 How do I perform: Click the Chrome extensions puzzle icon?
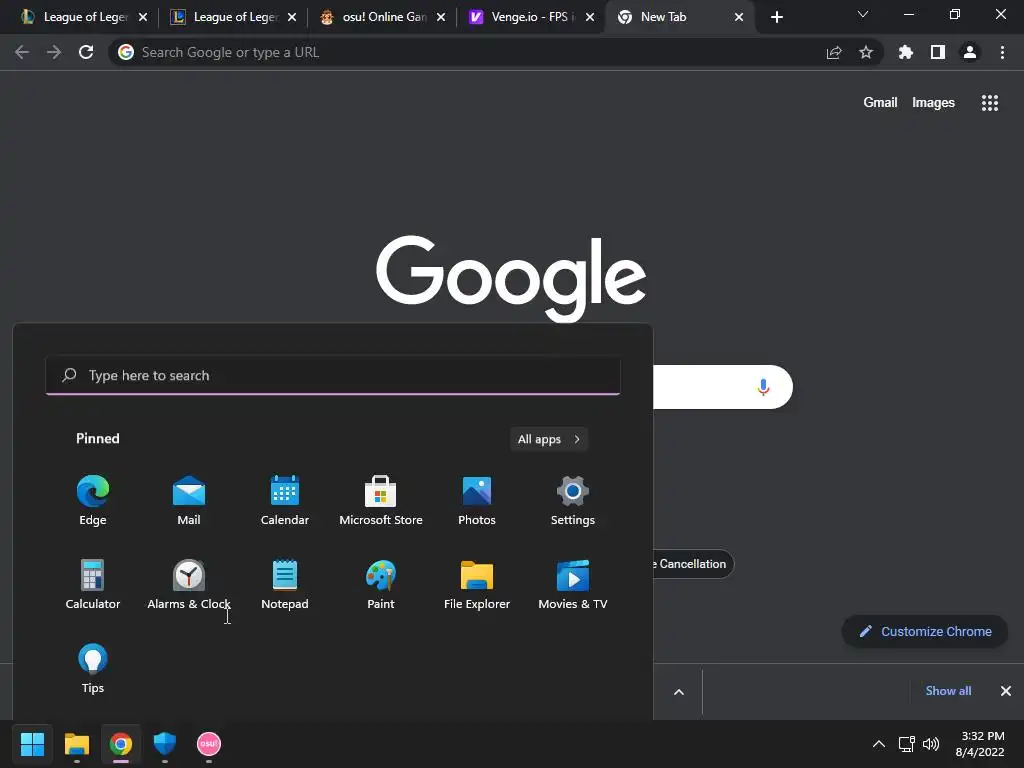coord(905,52)
